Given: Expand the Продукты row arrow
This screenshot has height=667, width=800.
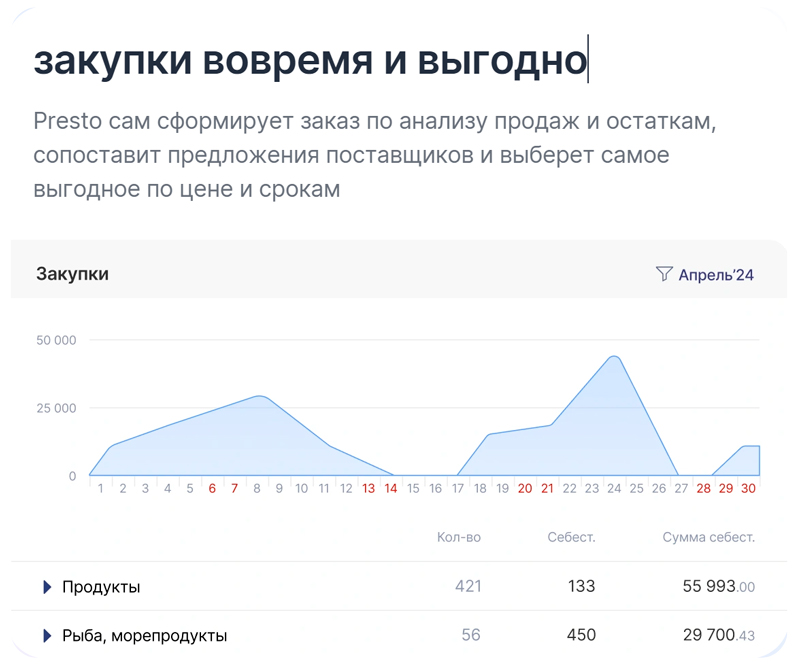Looking at the screenshot, I should 47,587.
